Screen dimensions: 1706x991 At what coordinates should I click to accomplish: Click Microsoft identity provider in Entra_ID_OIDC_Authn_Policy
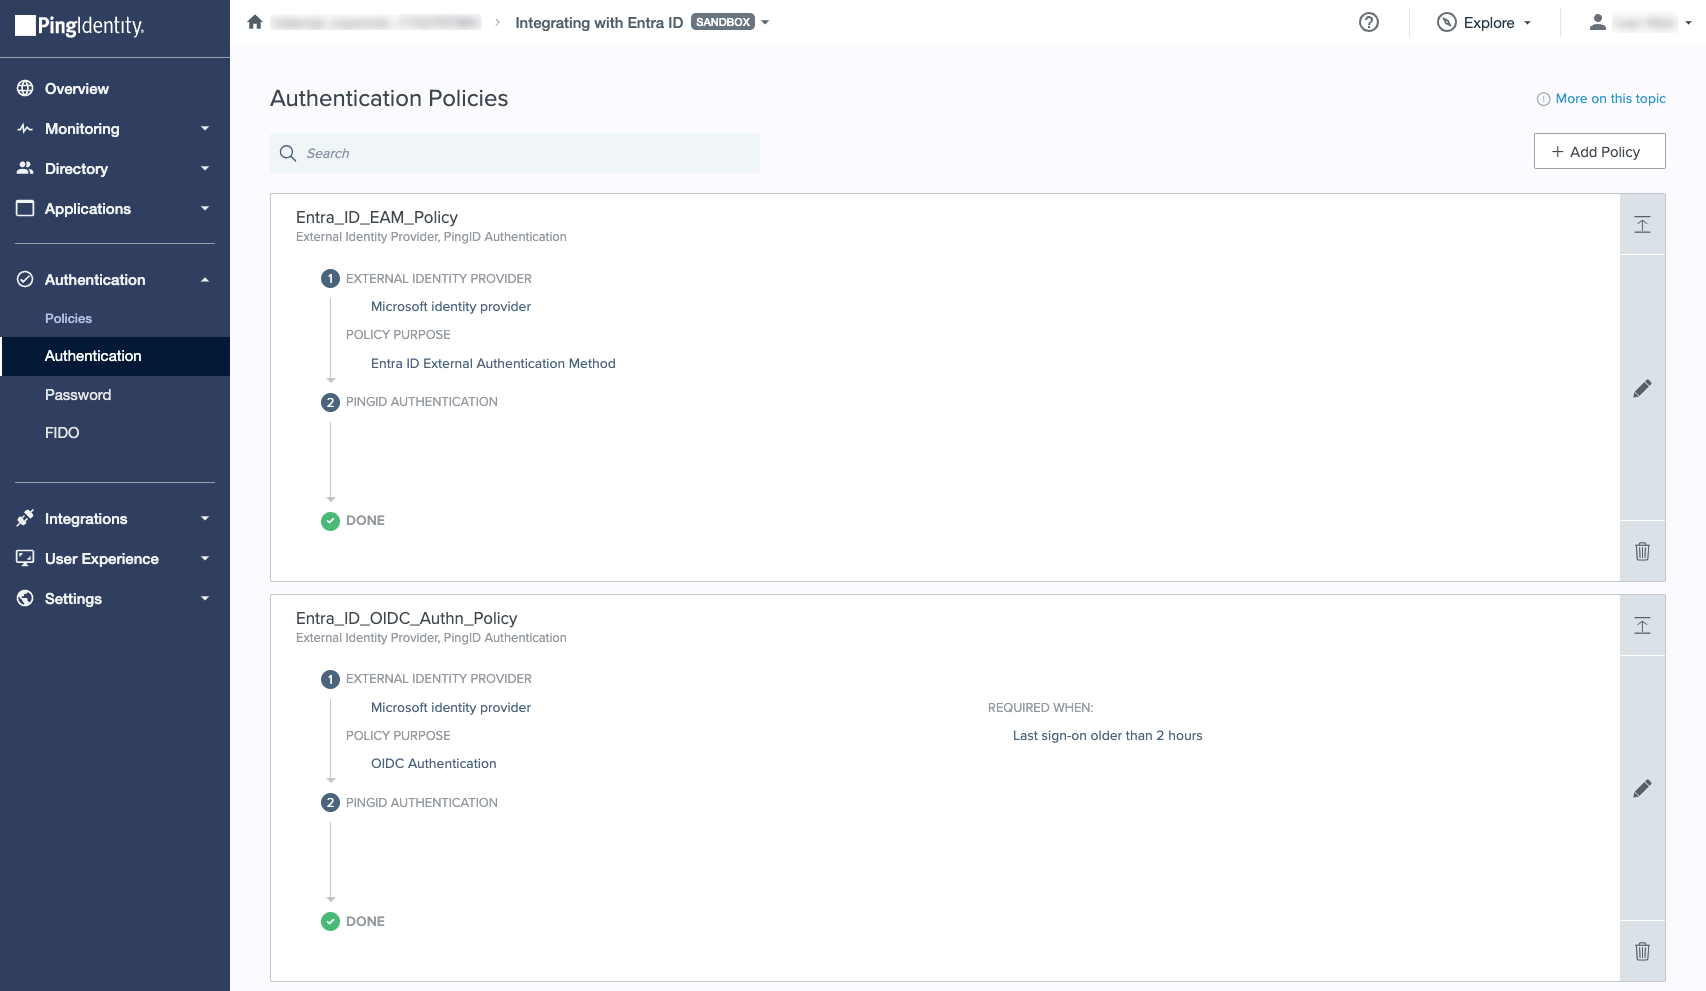coord(451,707)
